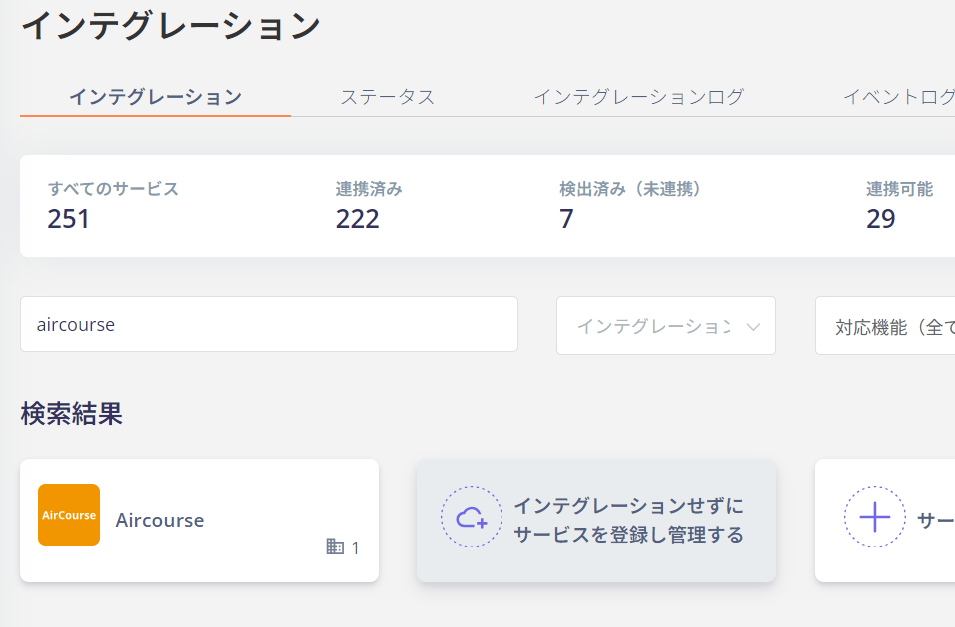Click the Aircourse name label
This screenshot has height=627, width=955.
click(160, 520)
